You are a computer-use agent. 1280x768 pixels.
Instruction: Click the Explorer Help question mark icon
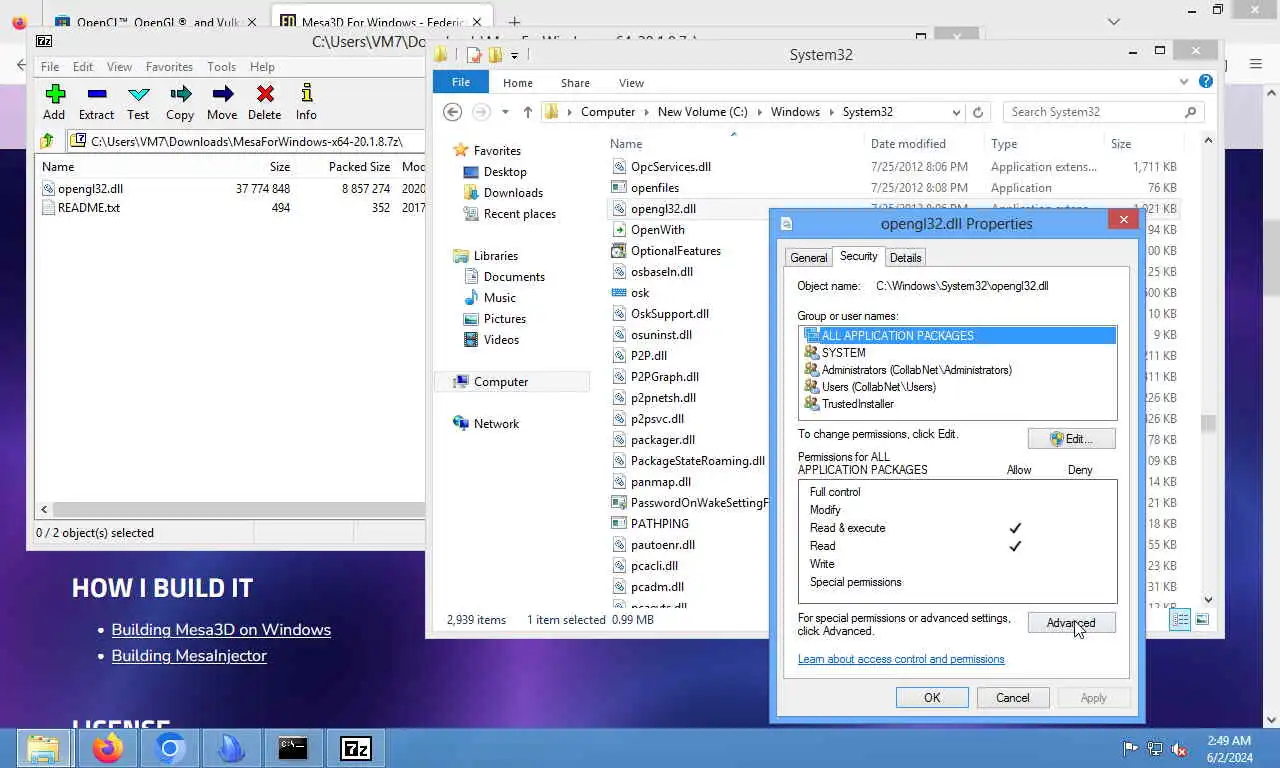pyautogui.click(x=1206, y=82)
